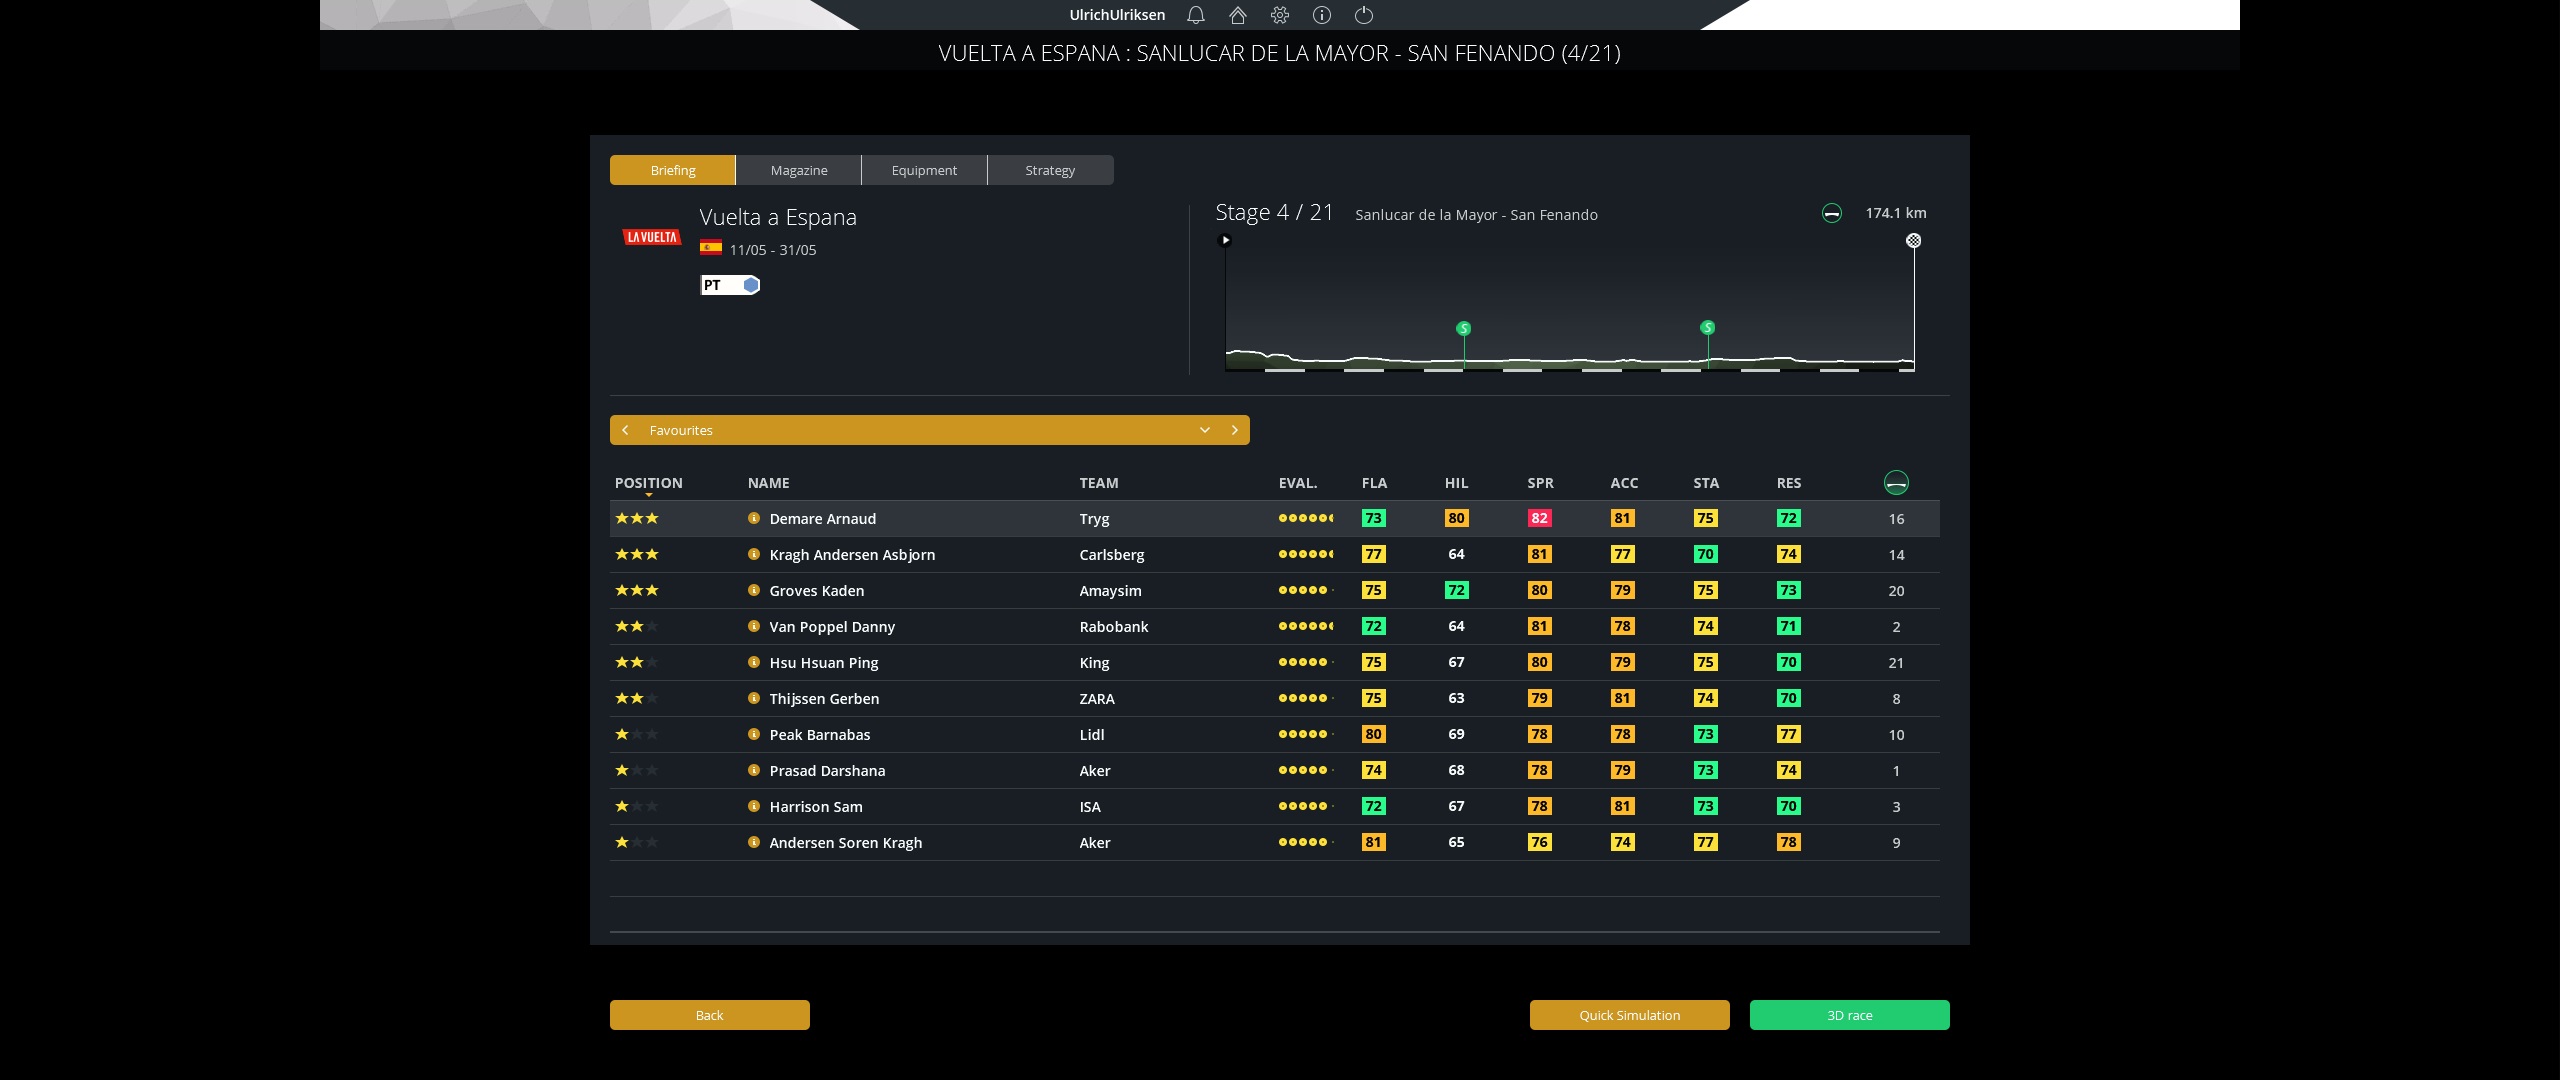The height and width of the screenshot is (1080, 2560).
Task: Click the finish line marker icon
Action: [1913, 240]
